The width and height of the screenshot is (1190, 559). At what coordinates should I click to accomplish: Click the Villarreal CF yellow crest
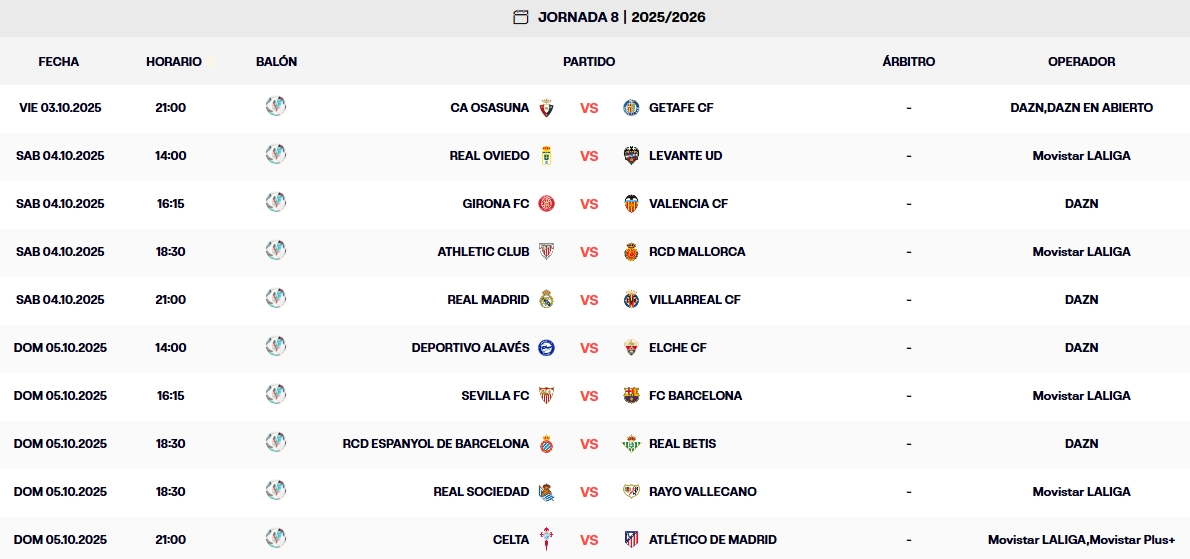[x=631, y=300]
